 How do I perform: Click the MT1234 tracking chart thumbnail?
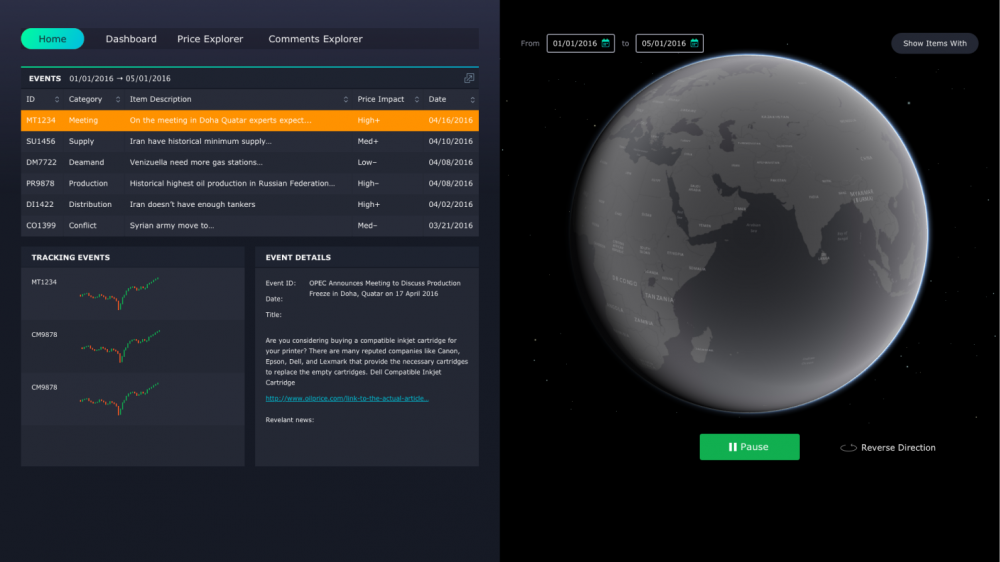point(119,293)
